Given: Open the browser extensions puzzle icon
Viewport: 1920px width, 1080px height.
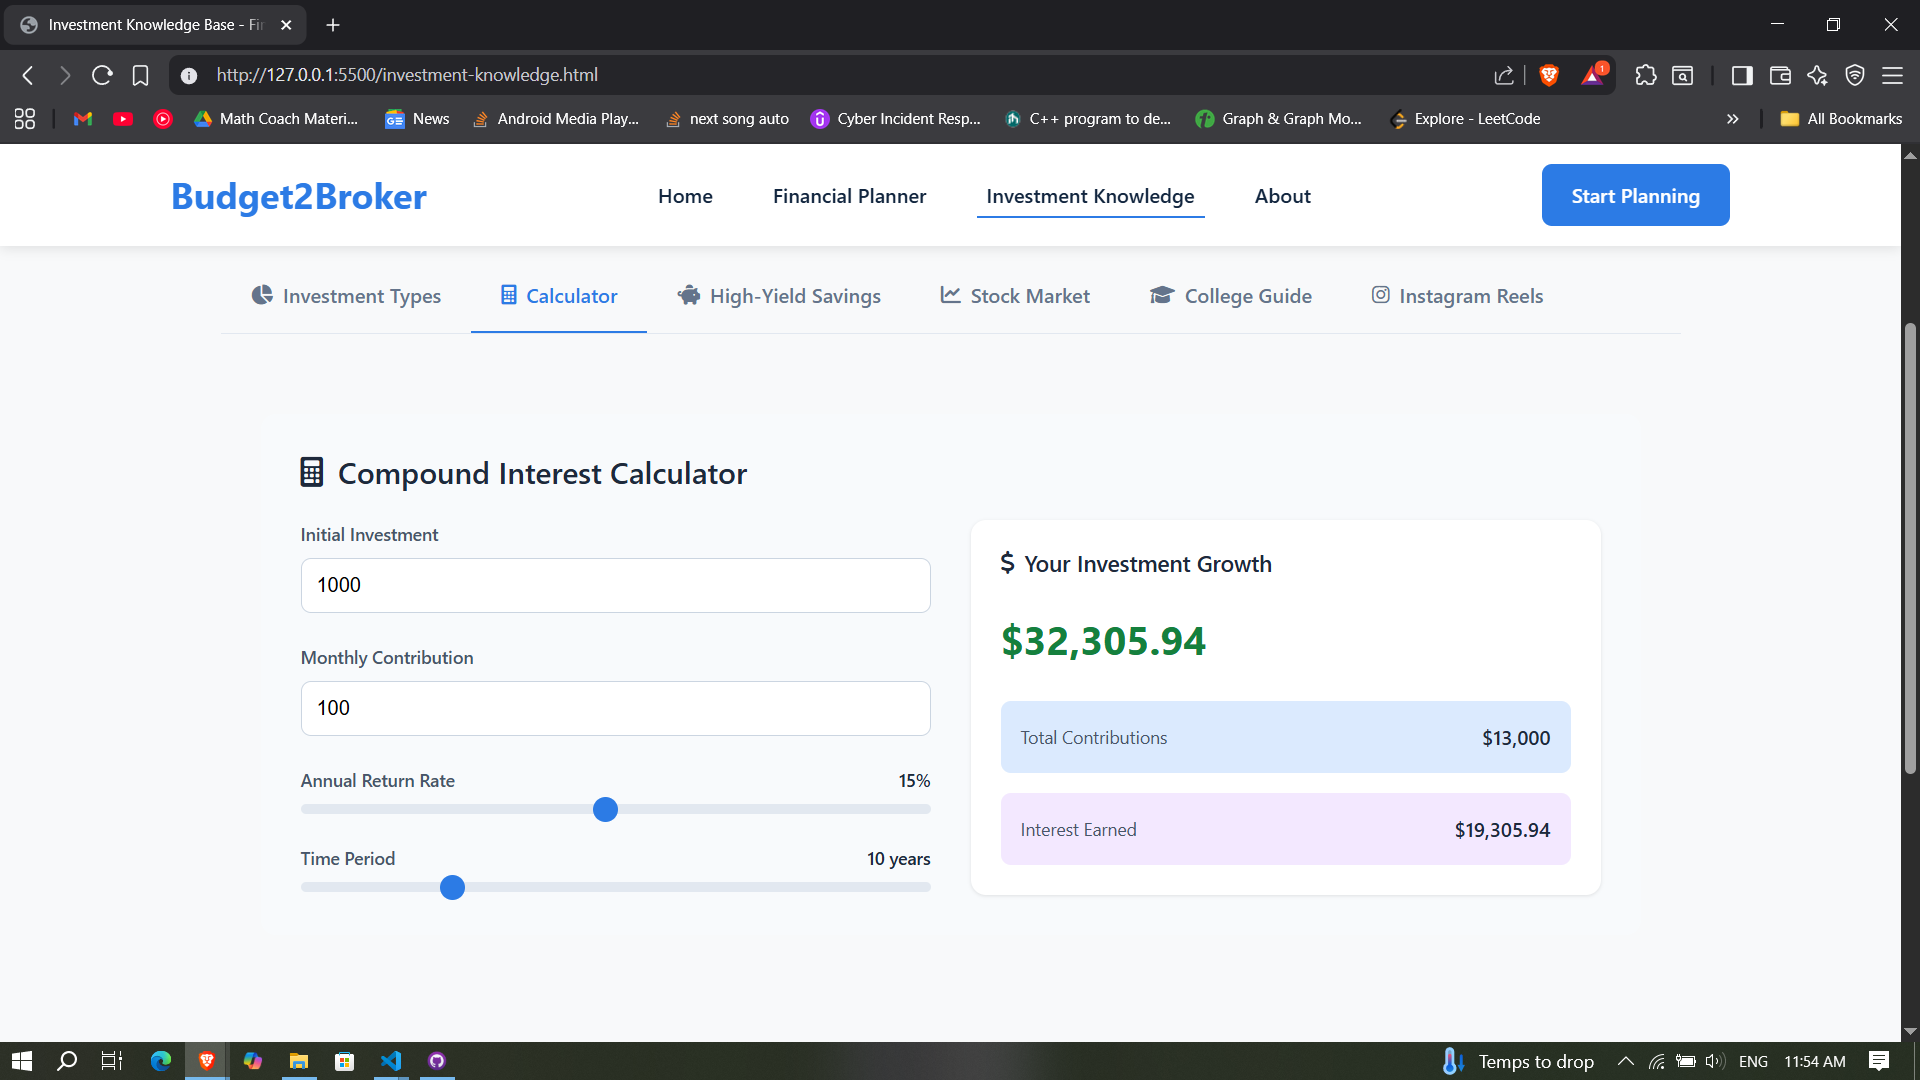Looking at the screenshot, I should coord(1645,75).
